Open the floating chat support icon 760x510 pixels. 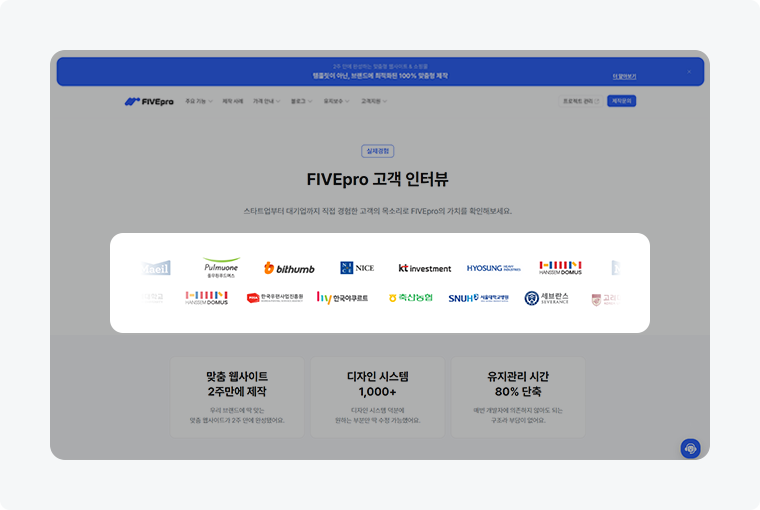point(690,448)
